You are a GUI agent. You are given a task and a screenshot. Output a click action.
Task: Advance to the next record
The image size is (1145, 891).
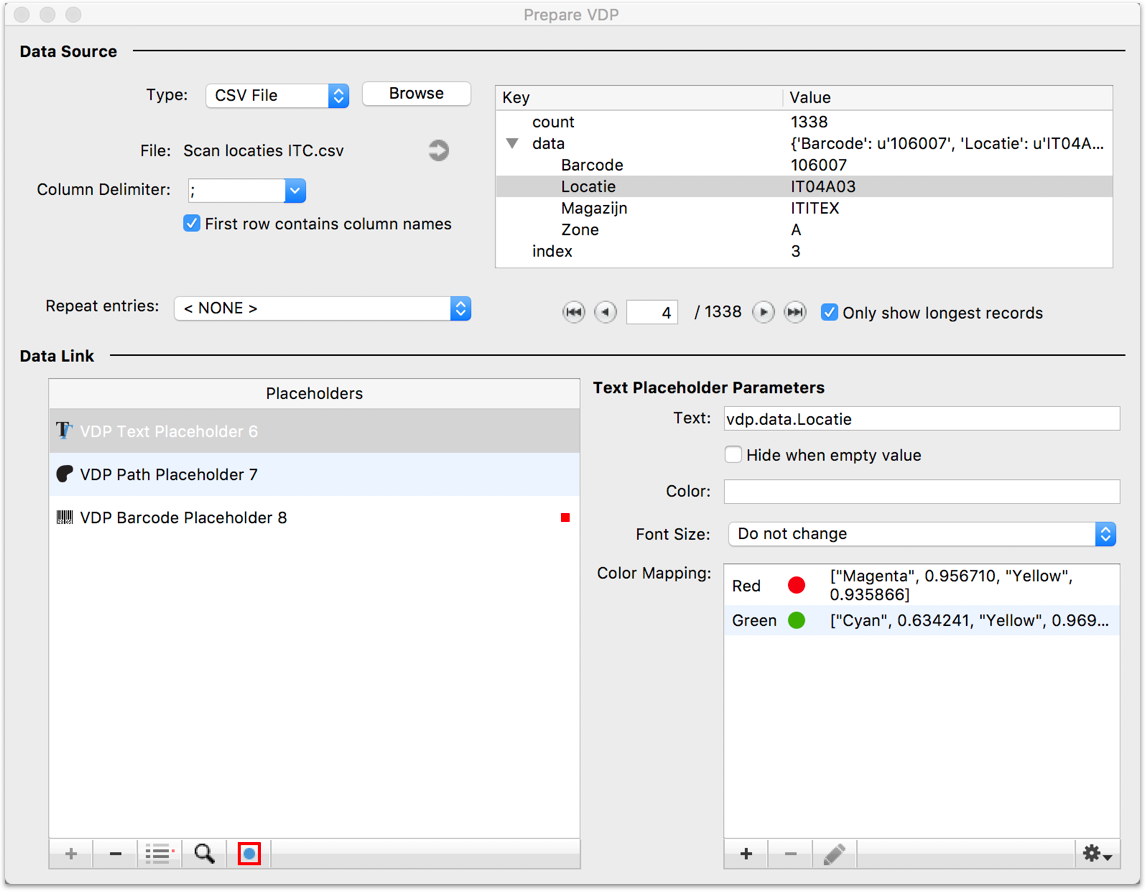[763, 312]
